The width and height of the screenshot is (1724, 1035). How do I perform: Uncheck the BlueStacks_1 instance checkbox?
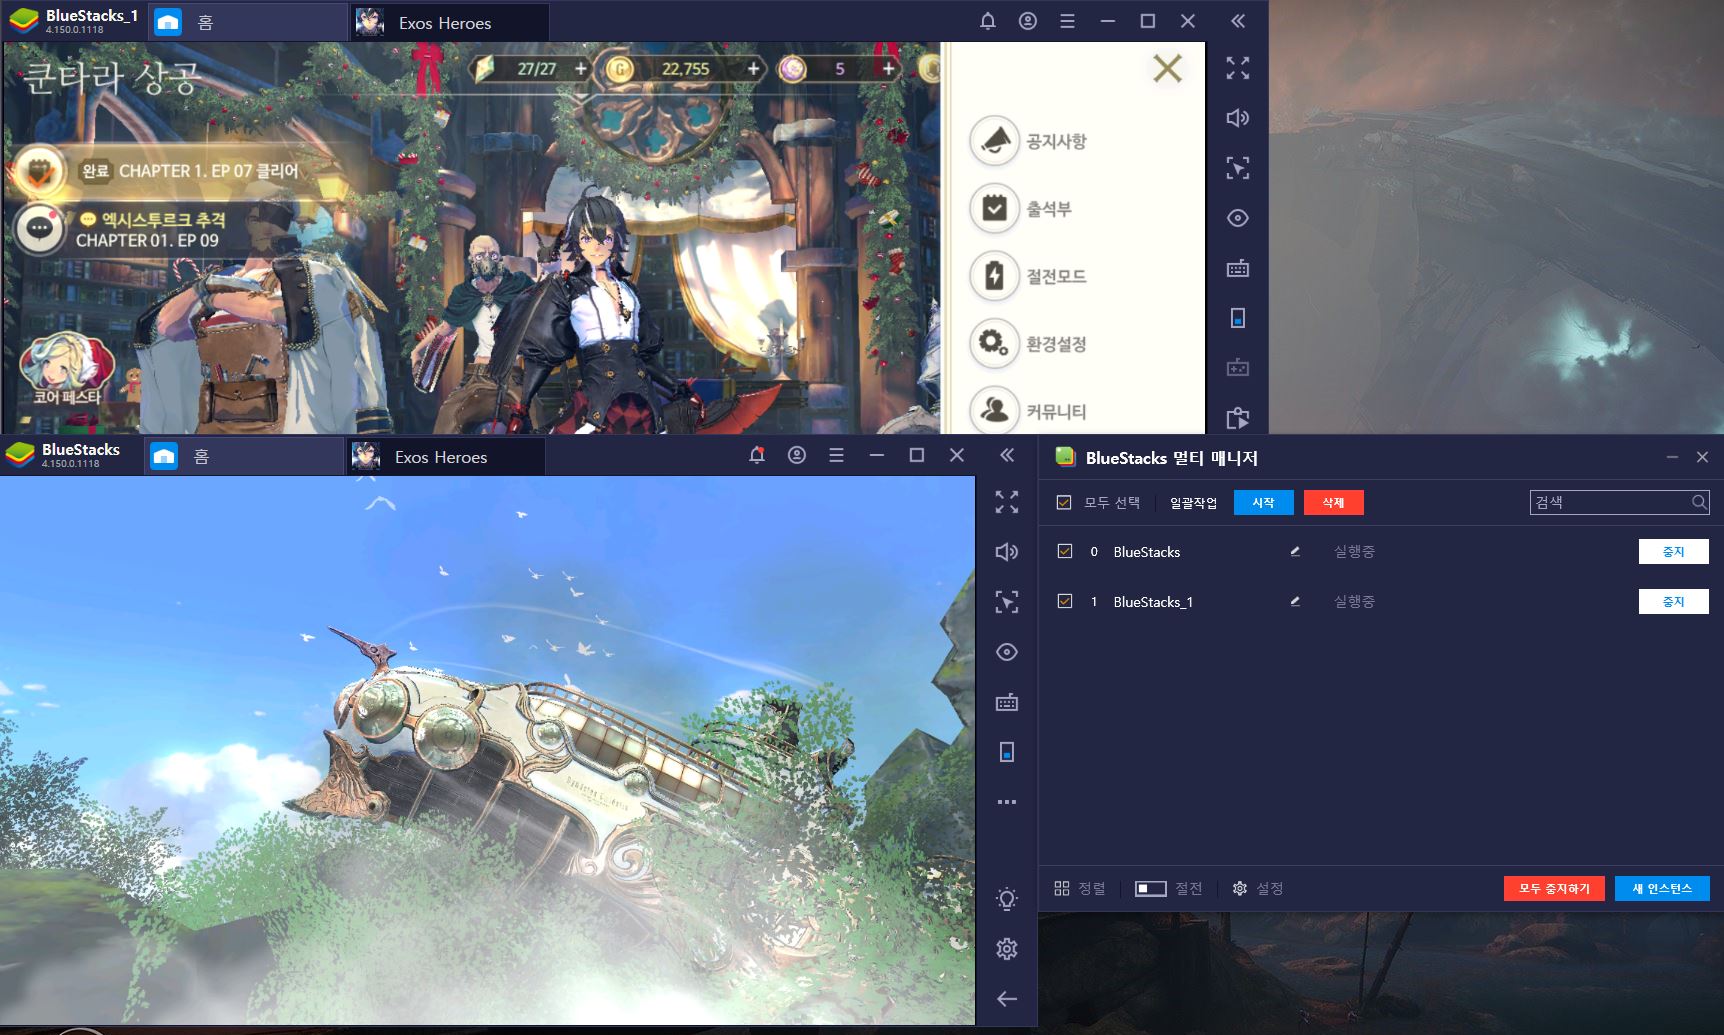click(1064, 601)
